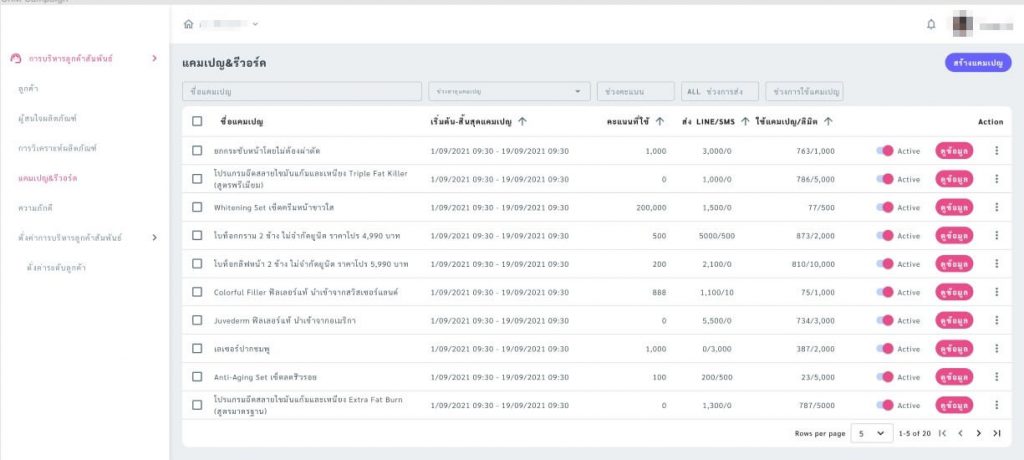Open kebab menu for Juvederm row
This screenshot has height=460, width=1024.
tap(997, 320)
